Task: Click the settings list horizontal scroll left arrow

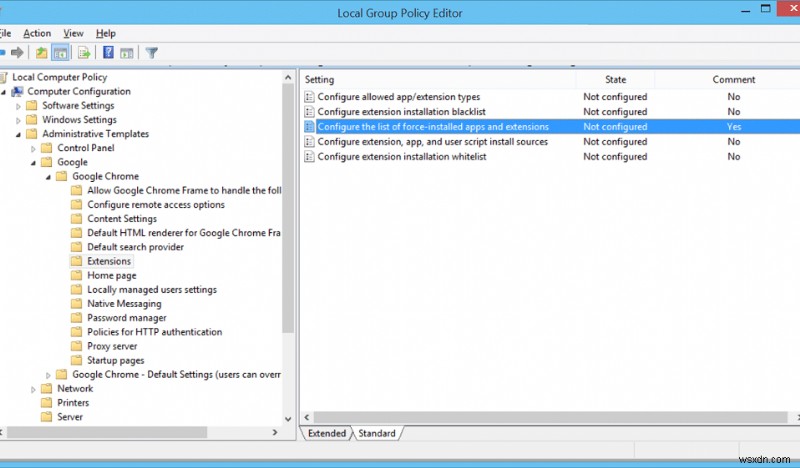Action: pos(307,417)
